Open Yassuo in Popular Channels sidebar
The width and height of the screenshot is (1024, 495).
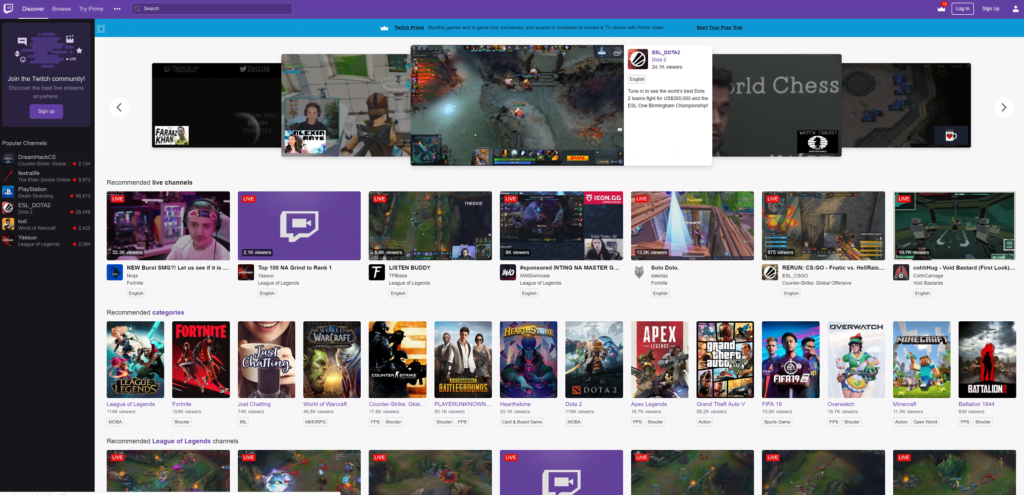coord(47,240)
